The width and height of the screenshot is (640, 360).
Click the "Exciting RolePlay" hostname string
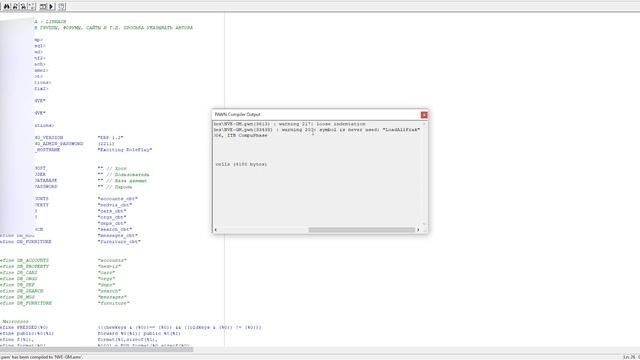(x=125, y=150)
